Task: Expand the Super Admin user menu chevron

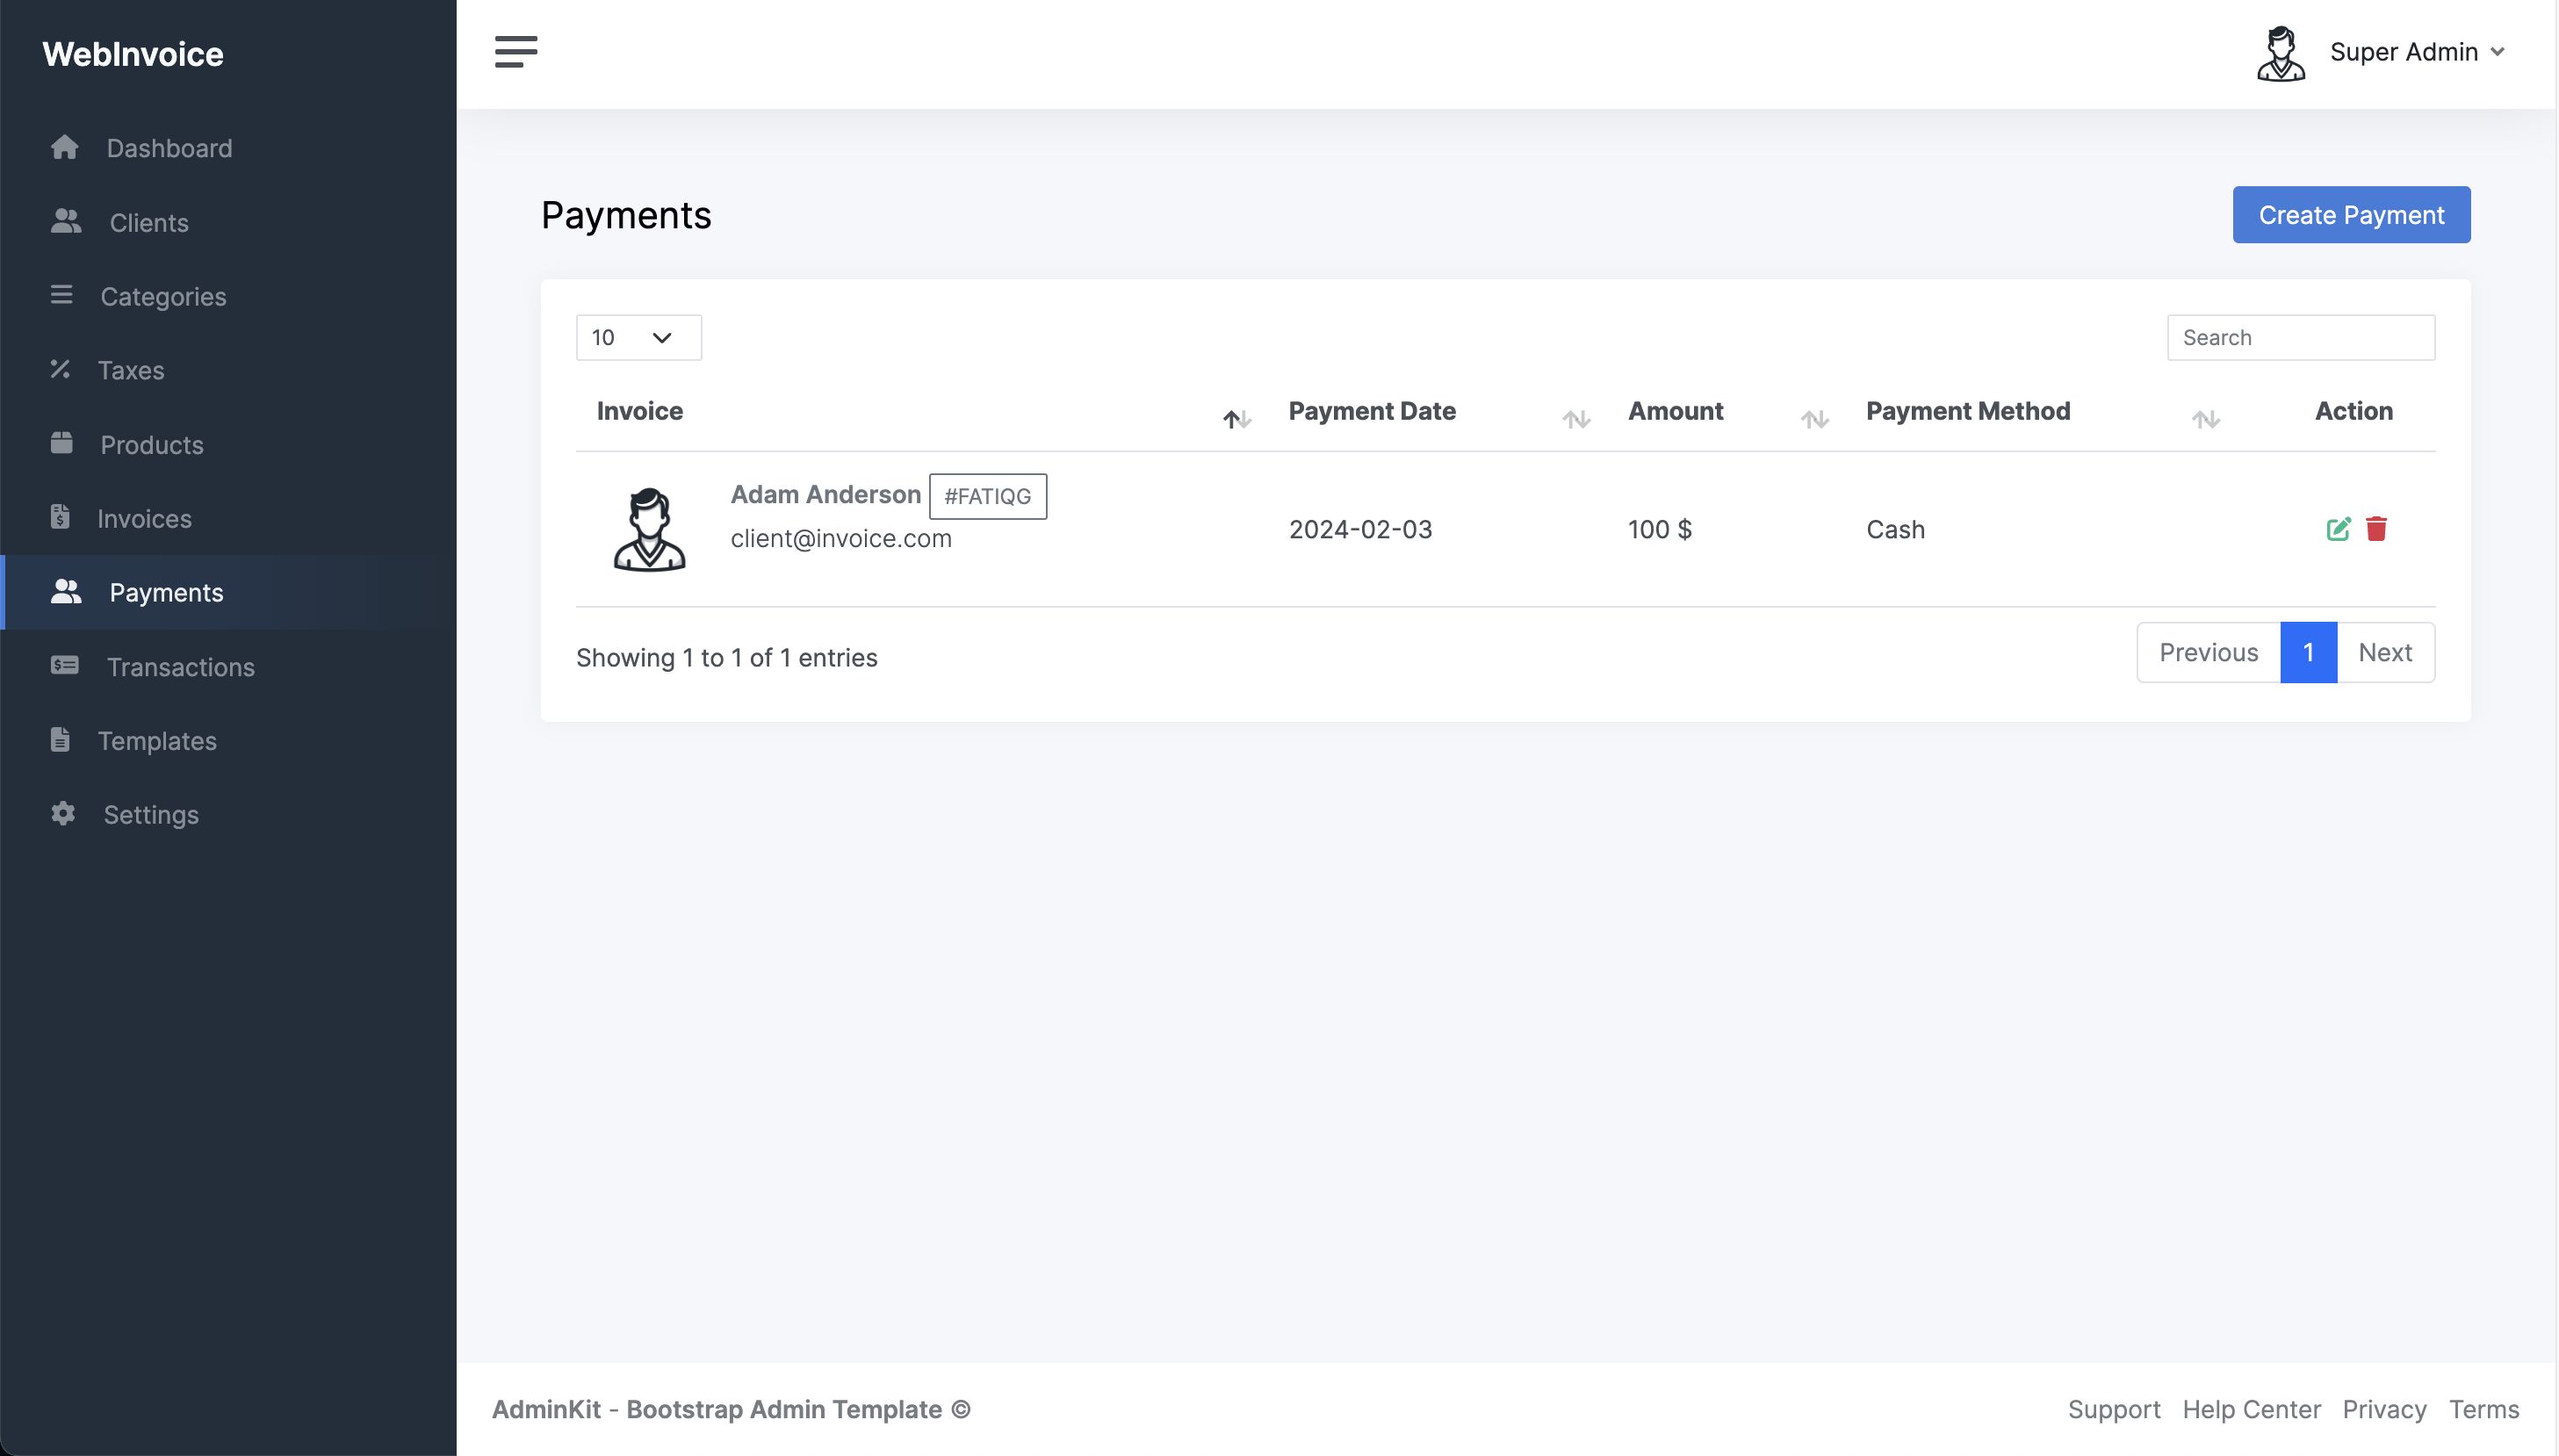Action: click(x=2497, y=52)
